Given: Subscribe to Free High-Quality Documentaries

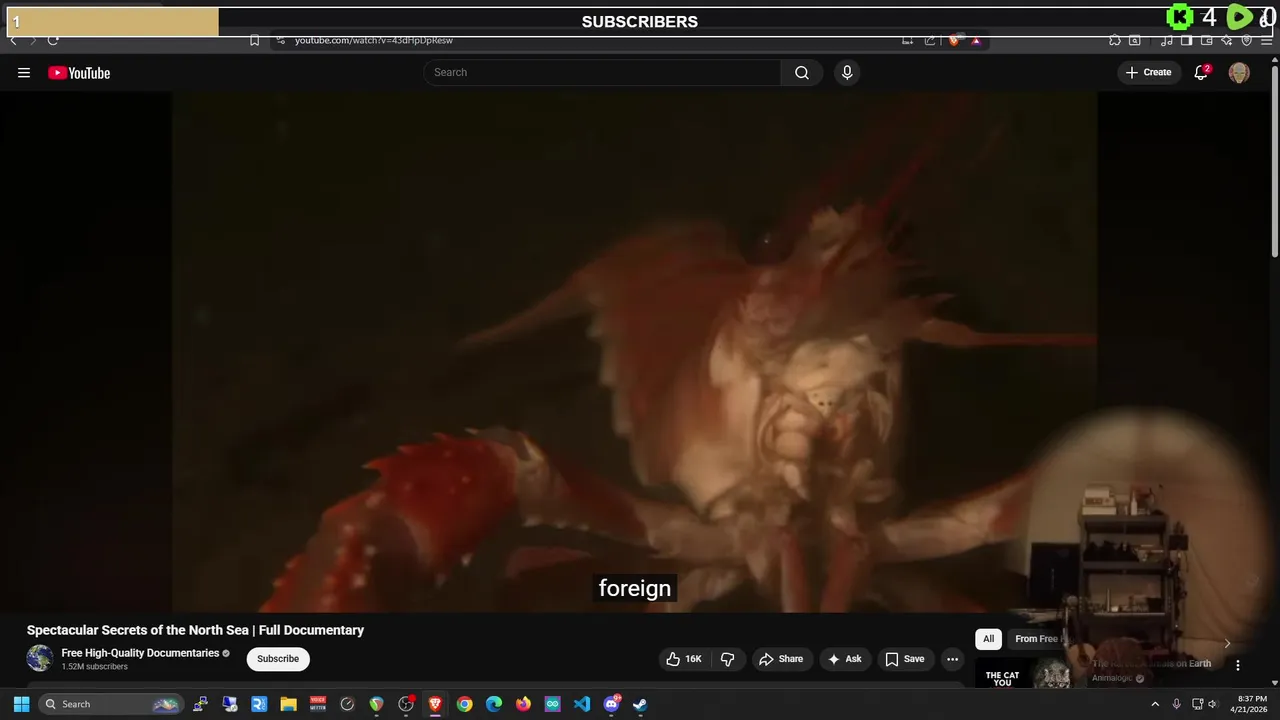Looking at the screenshot, I should (x=278, y=659).
